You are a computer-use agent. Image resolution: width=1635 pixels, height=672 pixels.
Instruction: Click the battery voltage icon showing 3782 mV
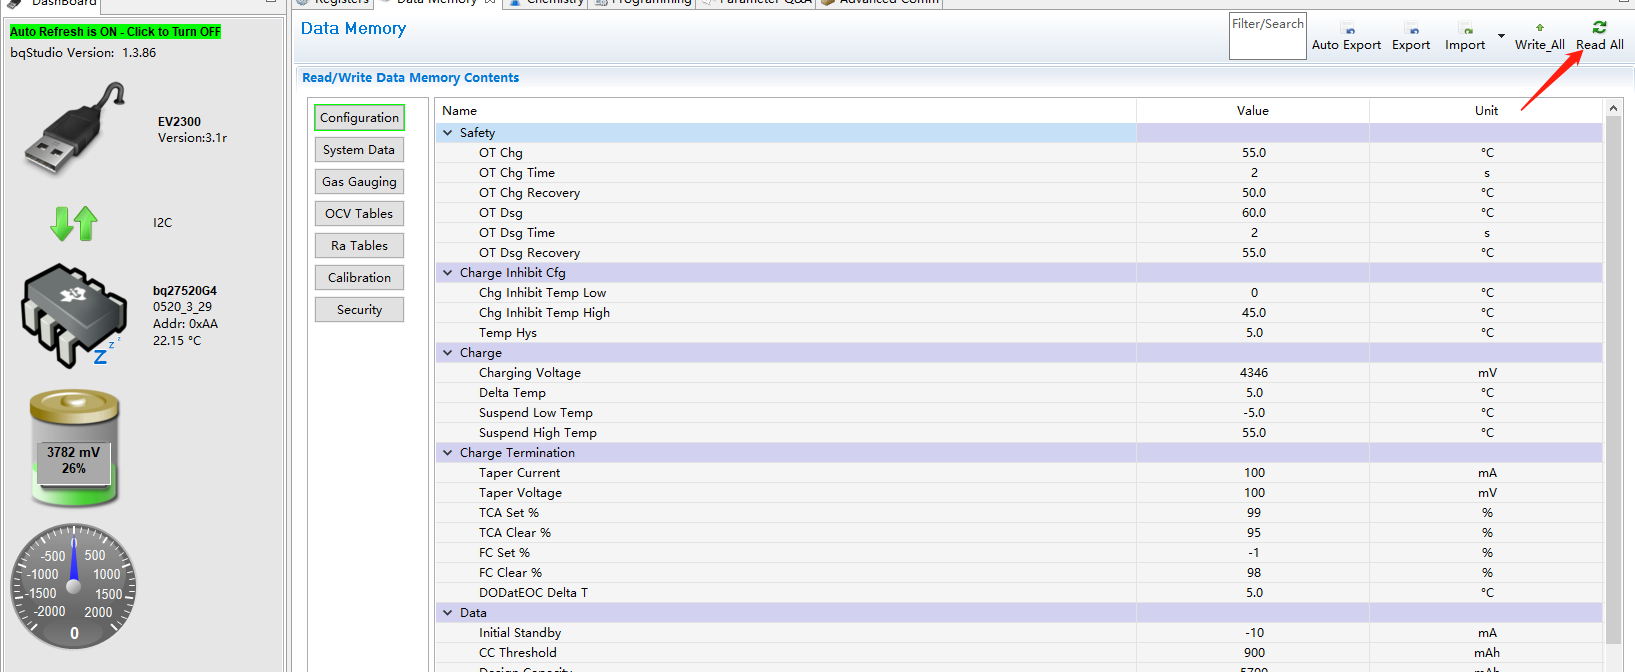74,447
